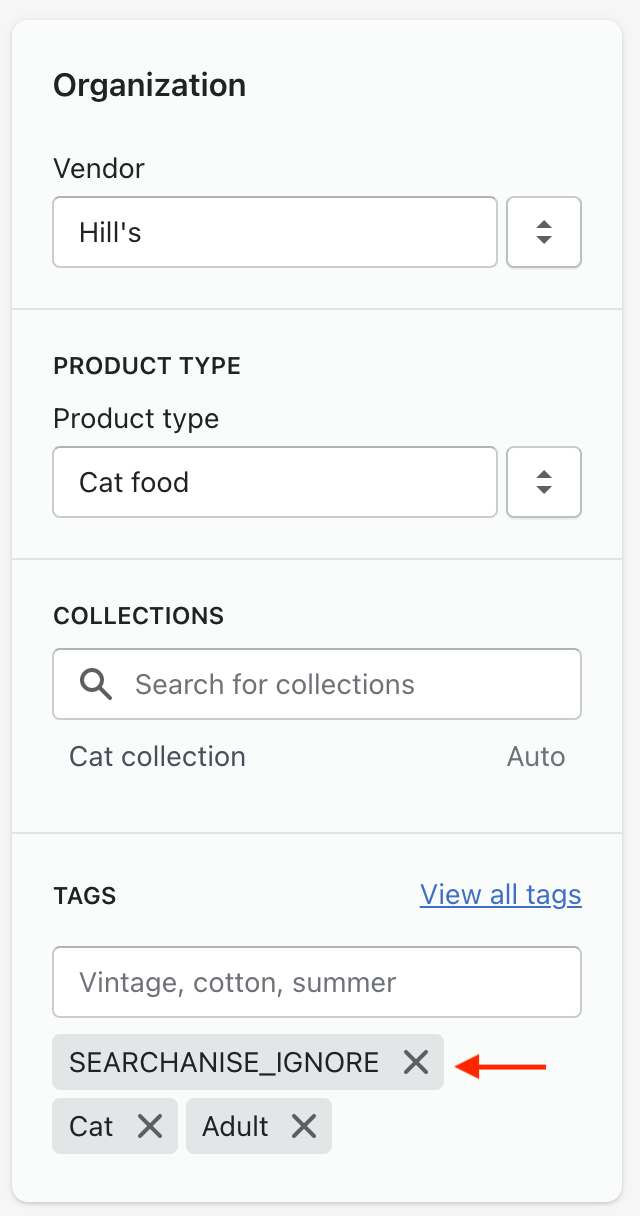Select the Adult tag label
The width and height of the screenshot is (640, 1216).
[x=235, y=1126]
